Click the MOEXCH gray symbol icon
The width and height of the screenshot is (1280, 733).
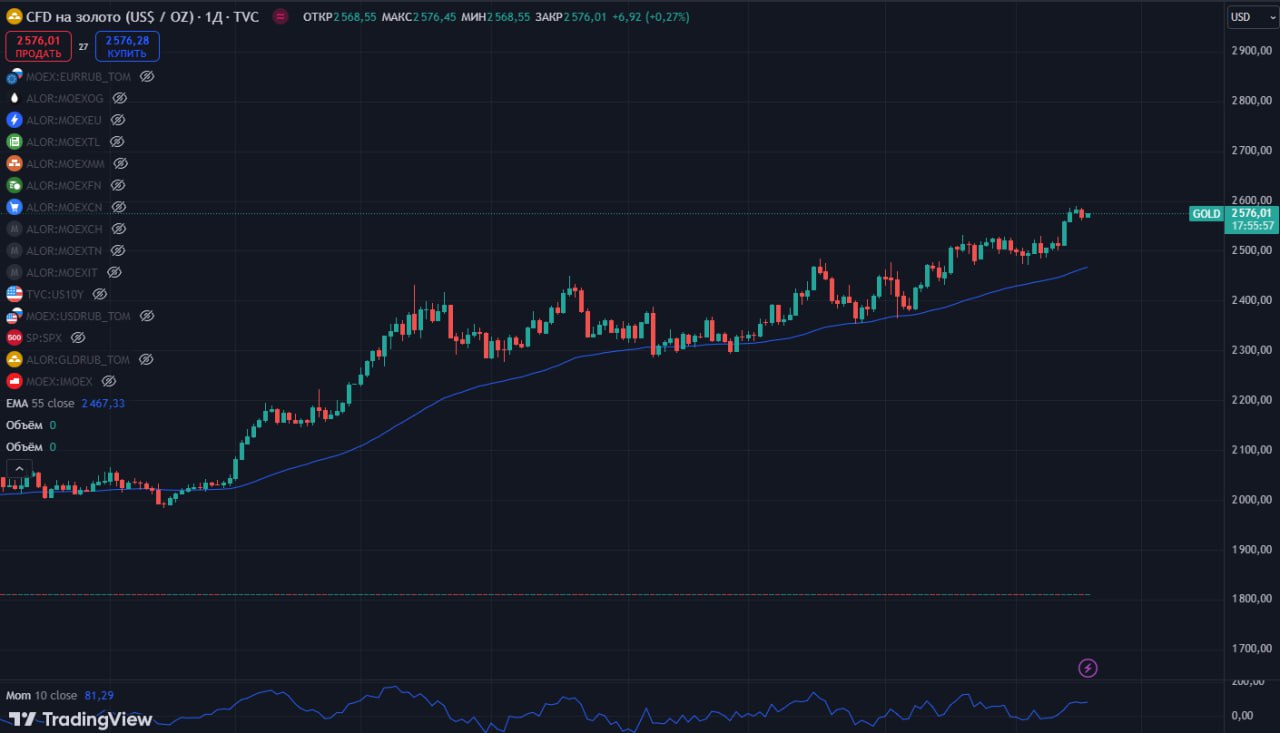pos(14,229)
